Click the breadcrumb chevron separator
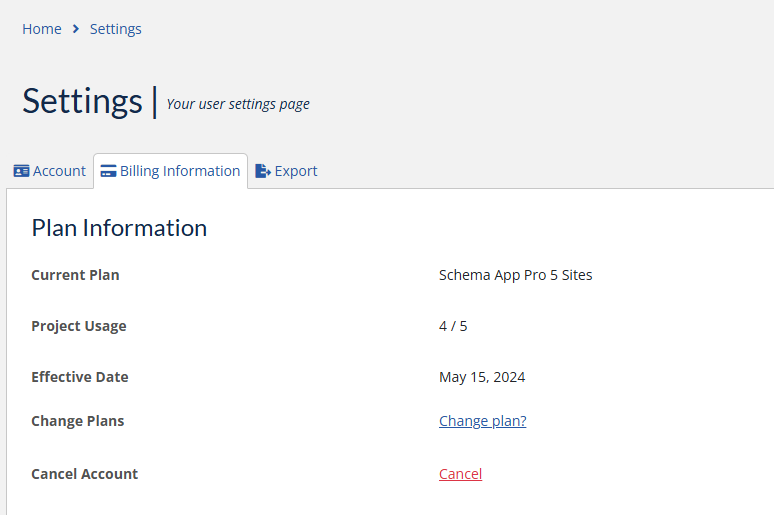The image size is (774, 515). pos(76,29)
